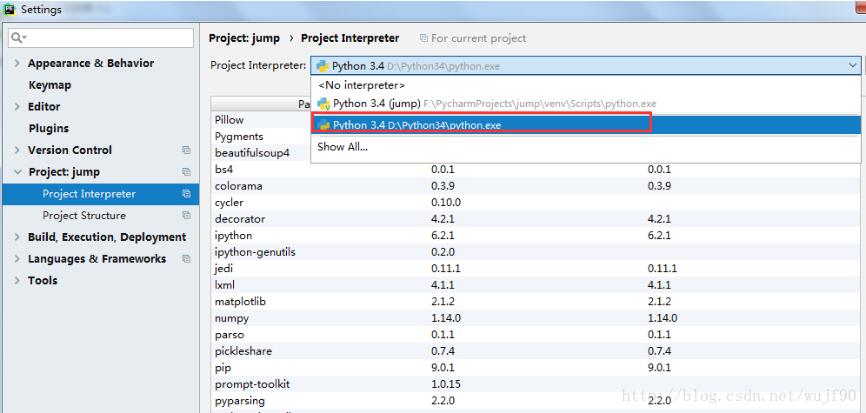
Task: Expand Build, Execution, Deployment section
Action: [x=17, y=237]
